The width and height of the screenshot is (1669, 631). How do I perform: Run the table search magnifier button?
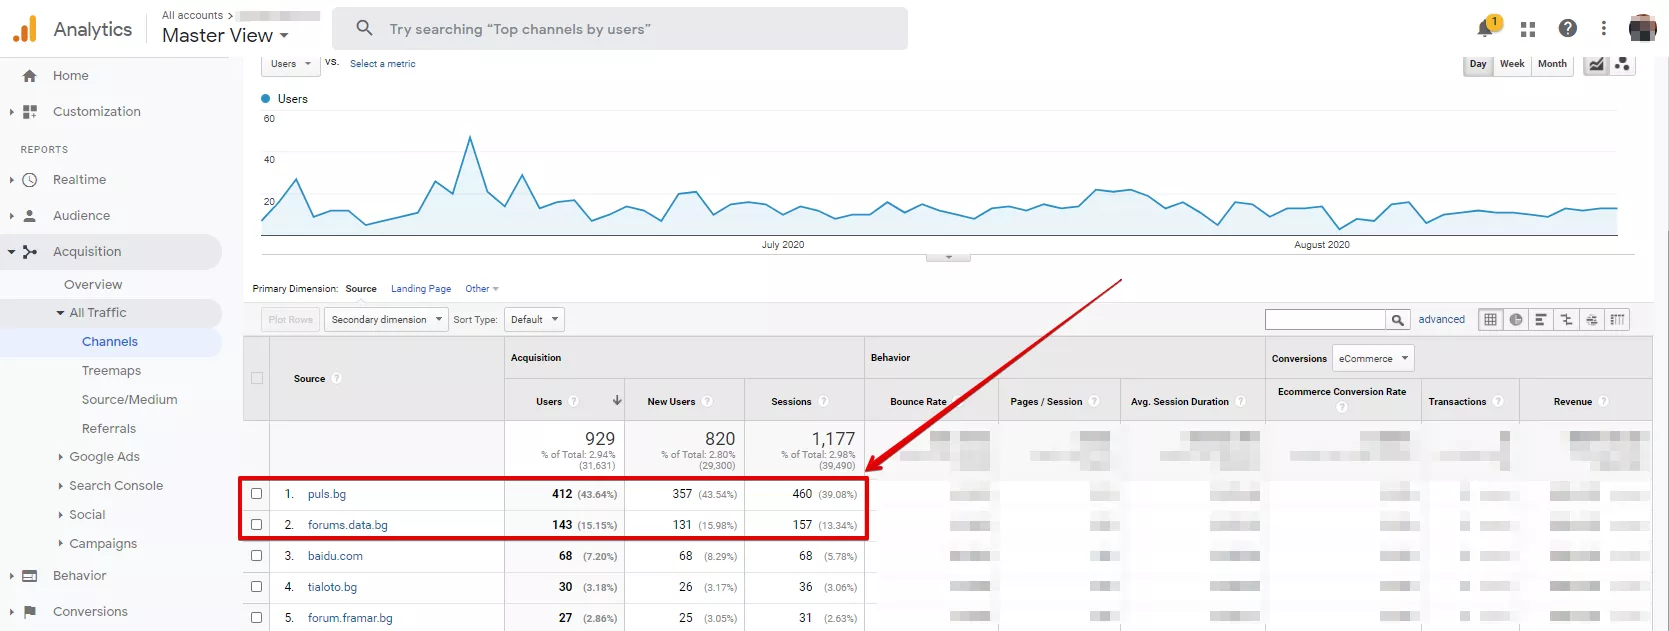(x=1398, y=319)
